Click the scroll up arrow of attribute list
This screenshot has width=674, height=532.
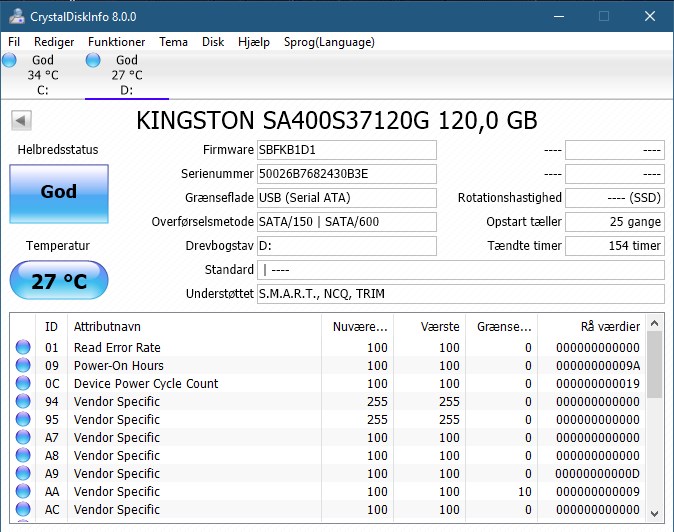tap(654, 323)
